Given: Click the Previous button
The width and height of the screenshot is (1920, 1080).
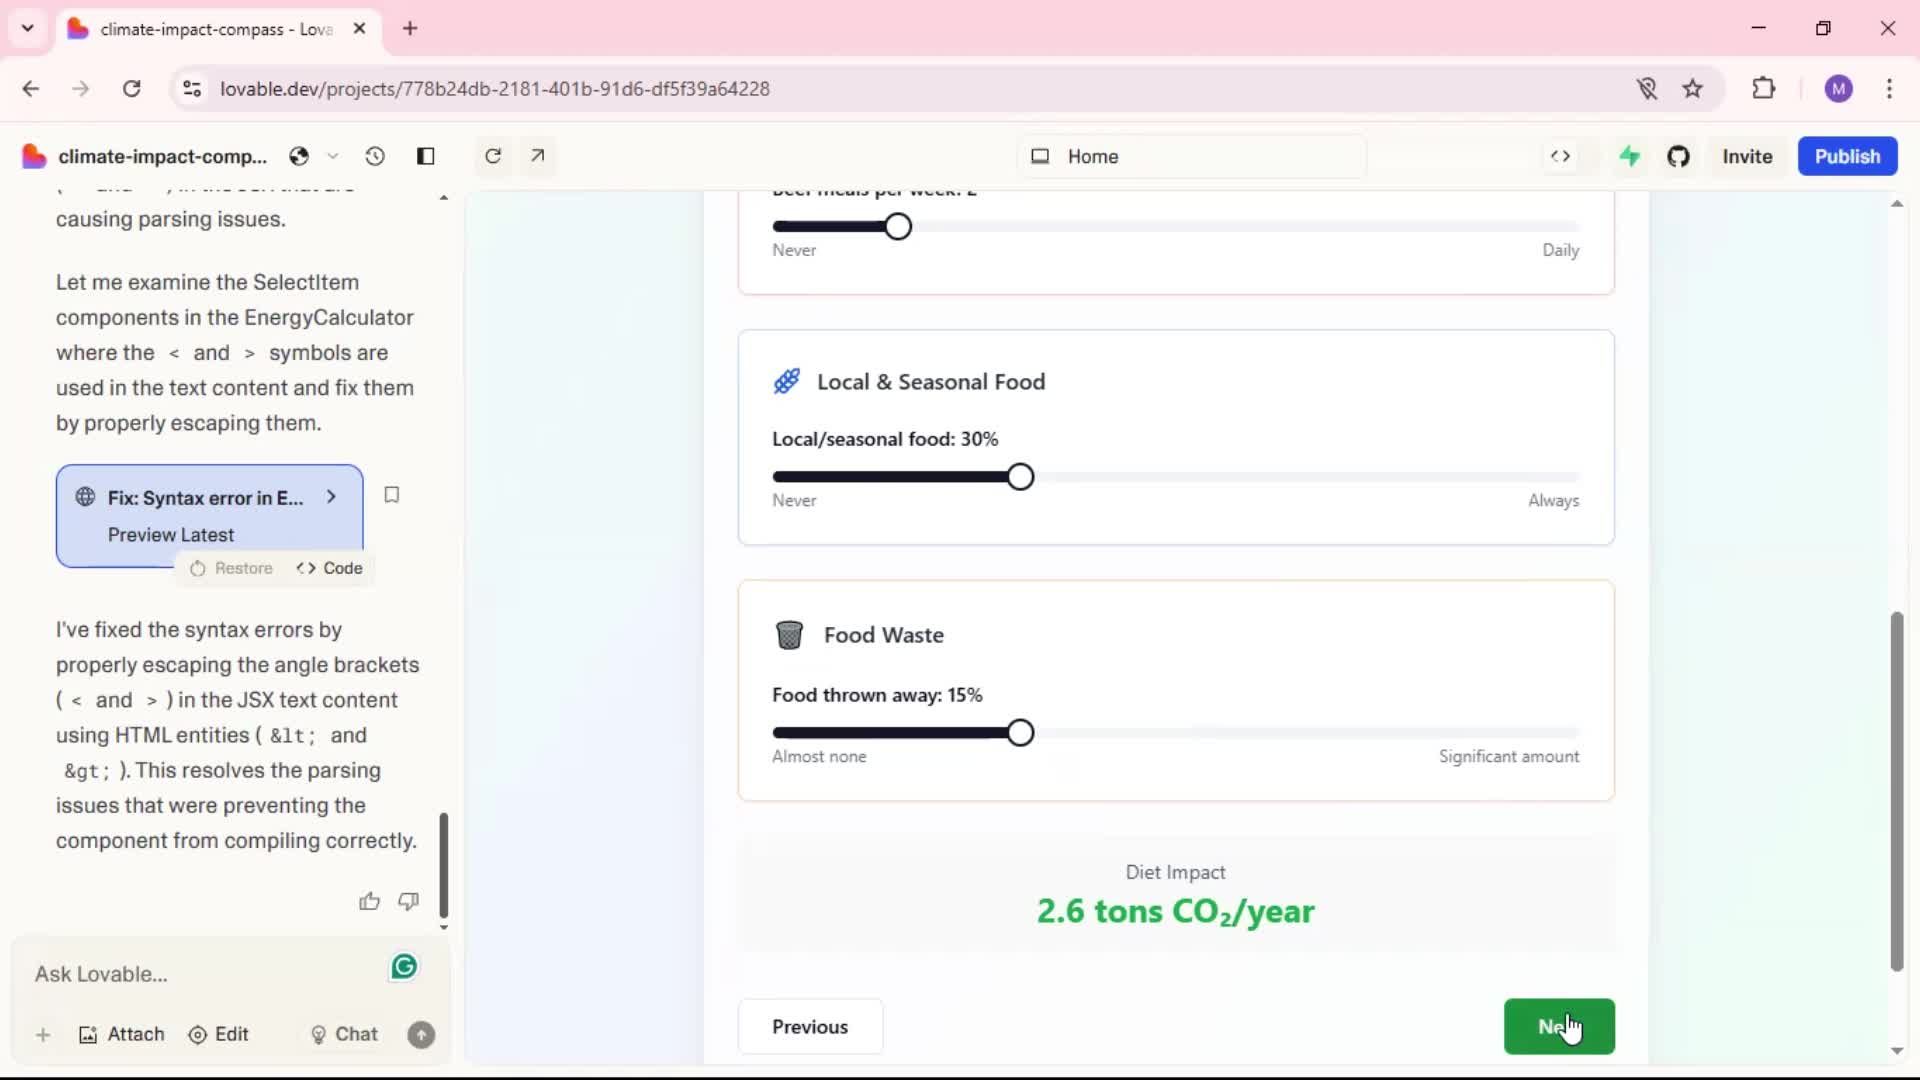Looking at the screenshot, I should click(x=810, y=1027).
